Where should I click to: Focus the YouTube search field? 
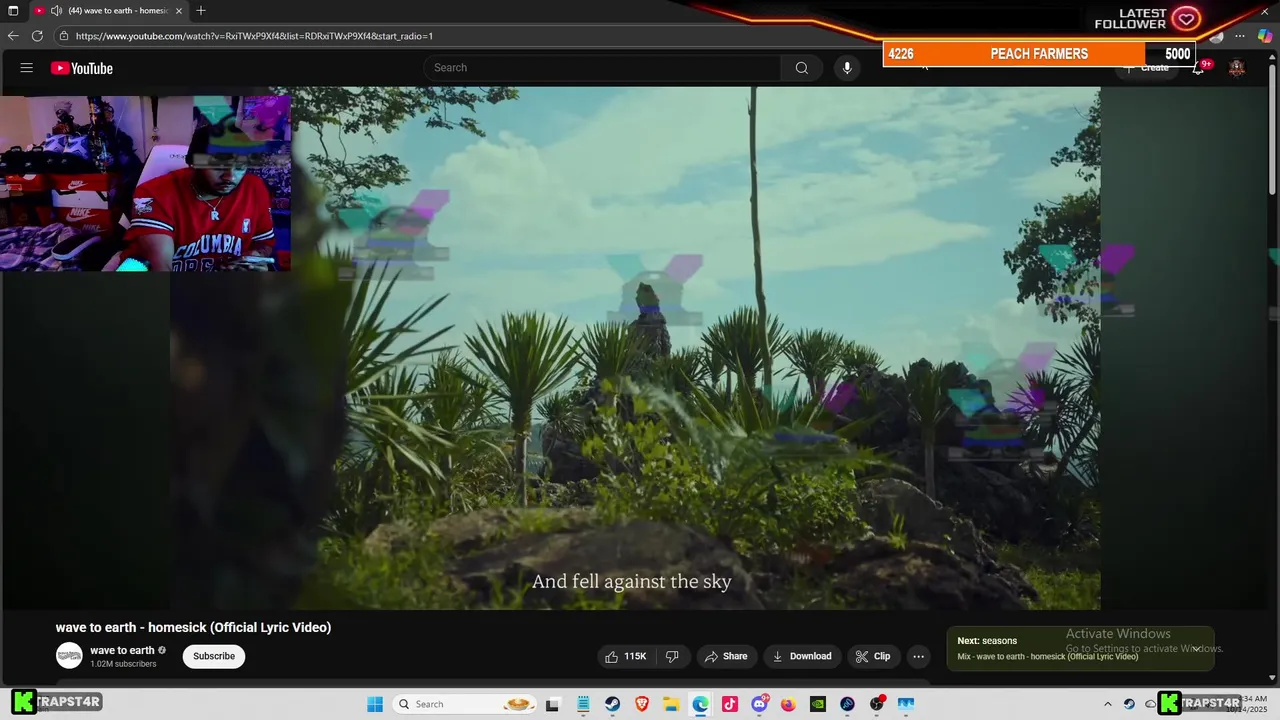click(x=603, y=68)
